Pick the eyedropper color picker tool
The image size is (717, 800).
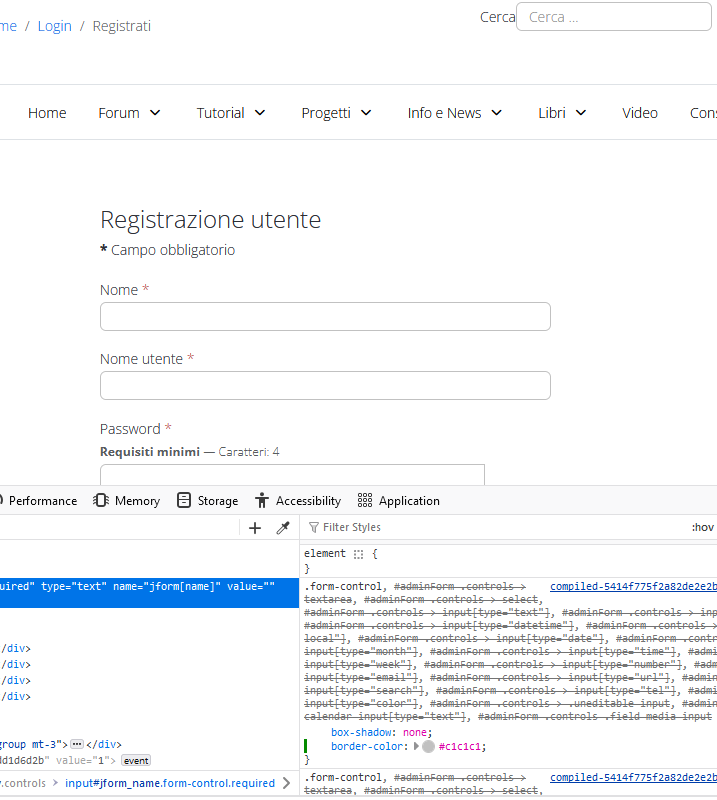click(283, 528)
